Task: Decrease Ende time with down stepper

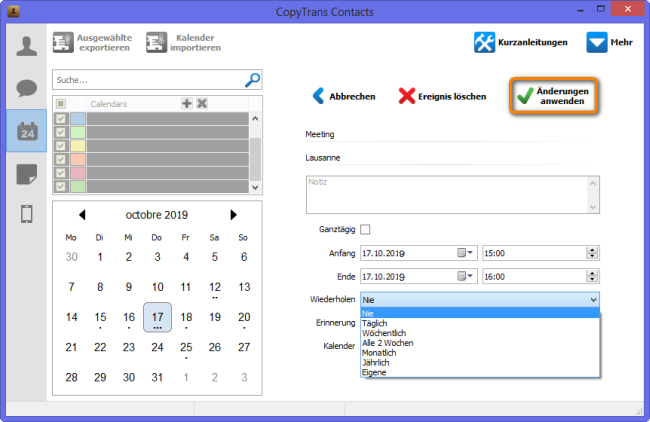Action: click(592, 280)
